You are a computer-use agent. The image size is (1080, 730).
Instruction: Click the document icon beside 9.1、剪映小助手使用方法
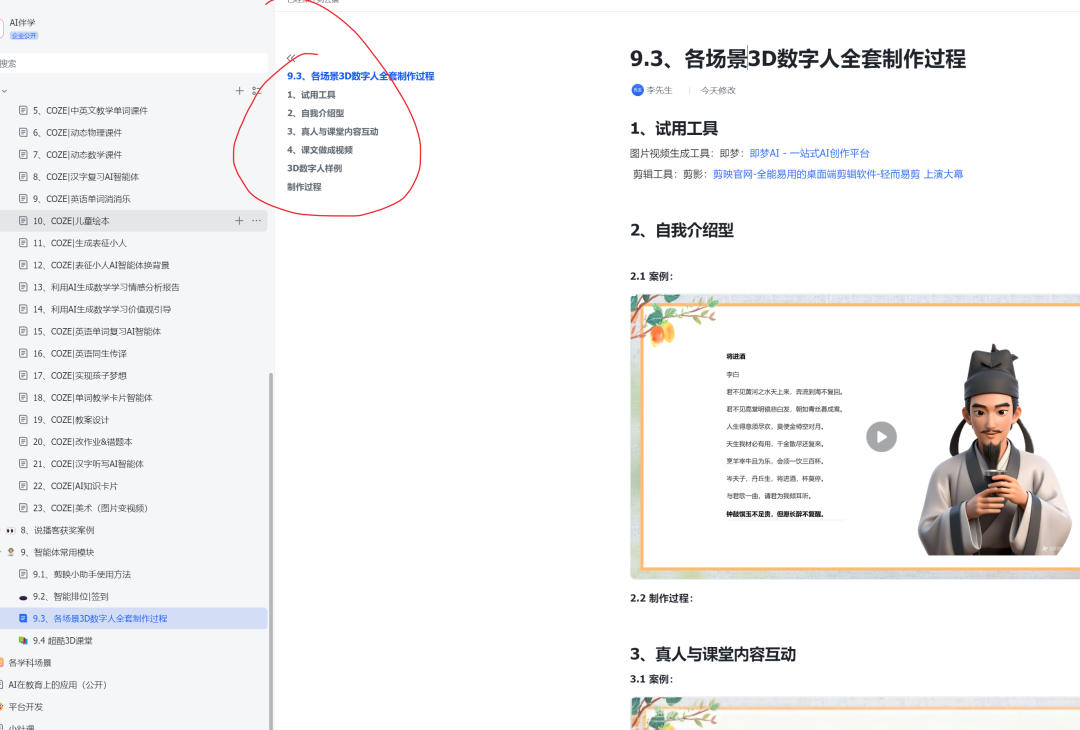pos(22,573)
